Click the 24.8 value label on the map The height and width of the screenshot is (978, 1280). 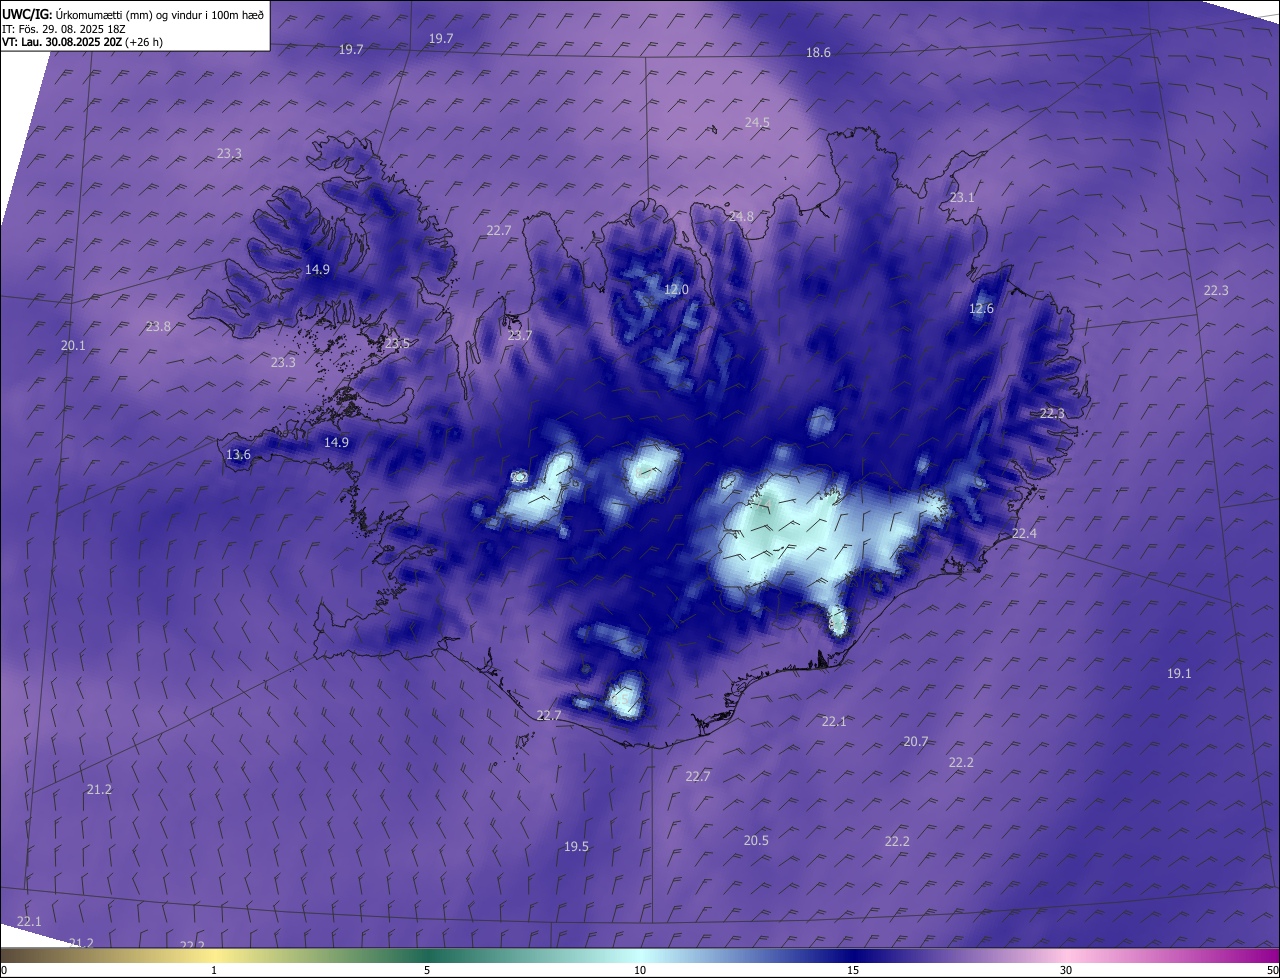(741, 216)
